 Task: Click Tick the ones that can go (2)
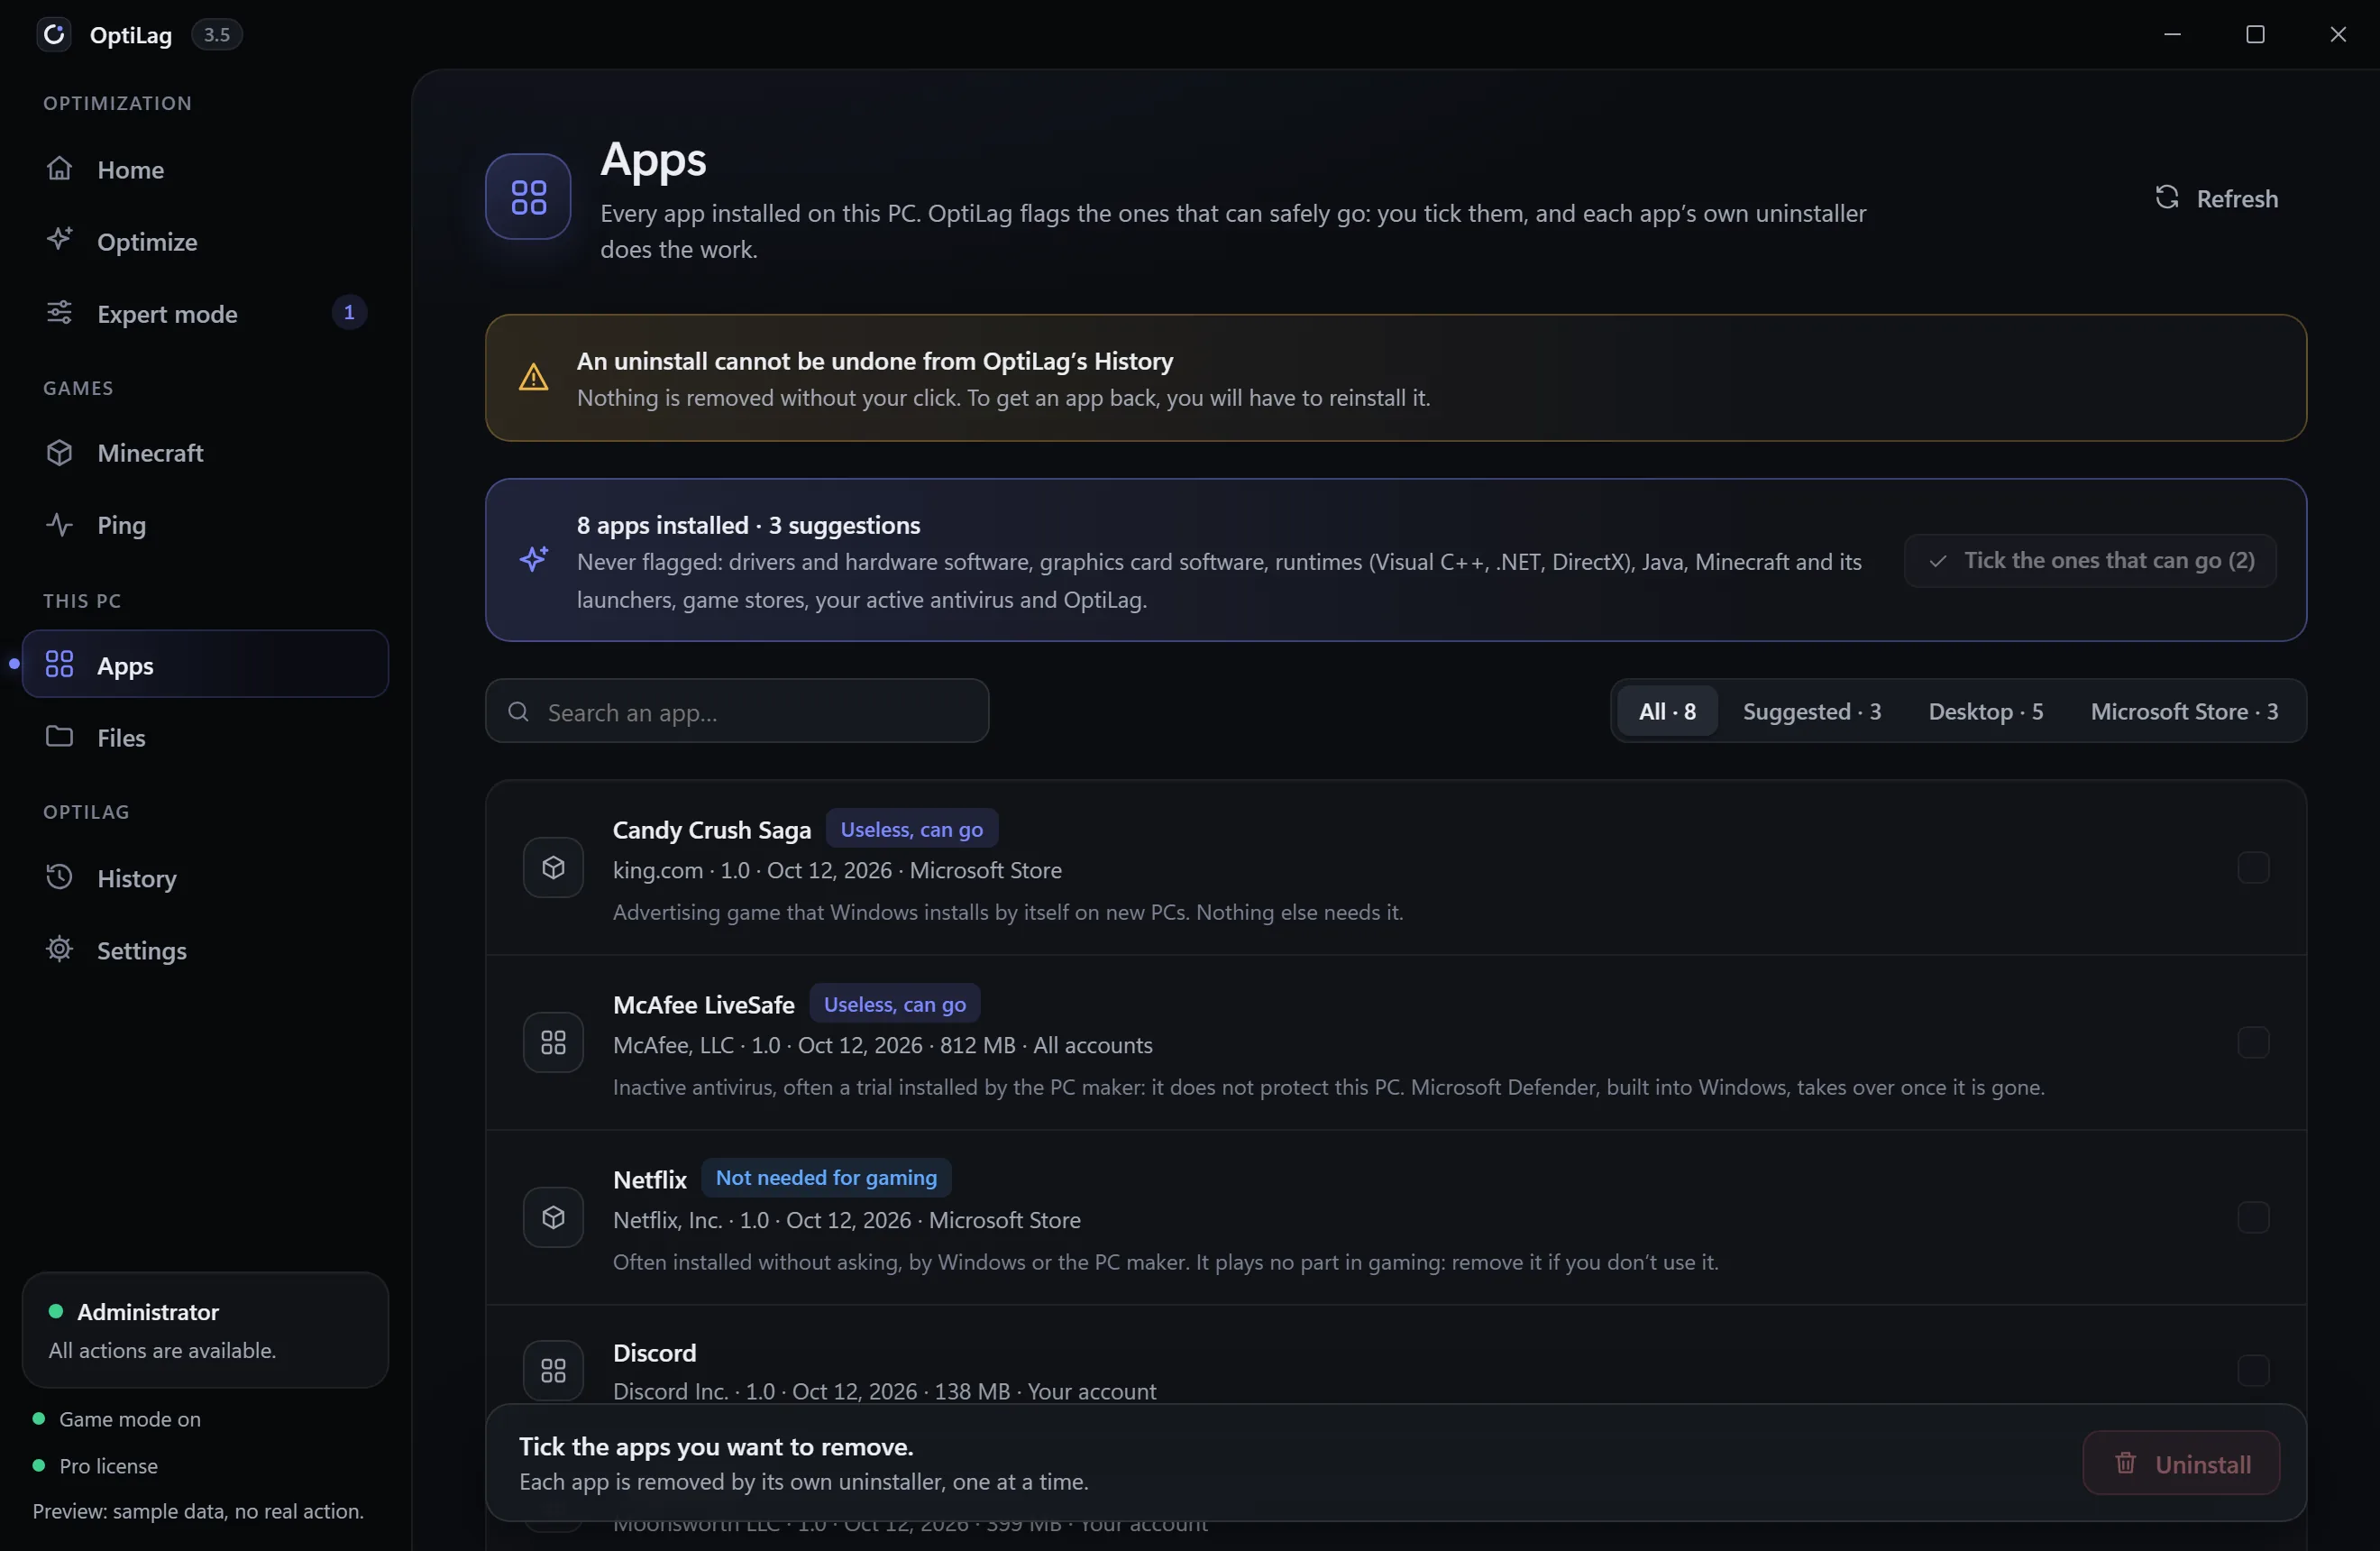point(2090,560)
